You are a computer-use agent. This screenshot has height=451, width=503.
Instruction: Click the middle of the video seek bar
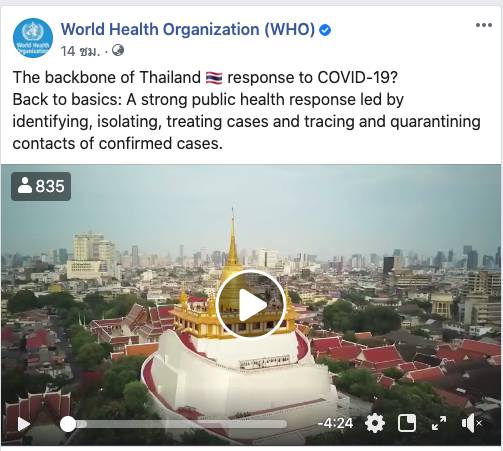click(x=174, y=424)
